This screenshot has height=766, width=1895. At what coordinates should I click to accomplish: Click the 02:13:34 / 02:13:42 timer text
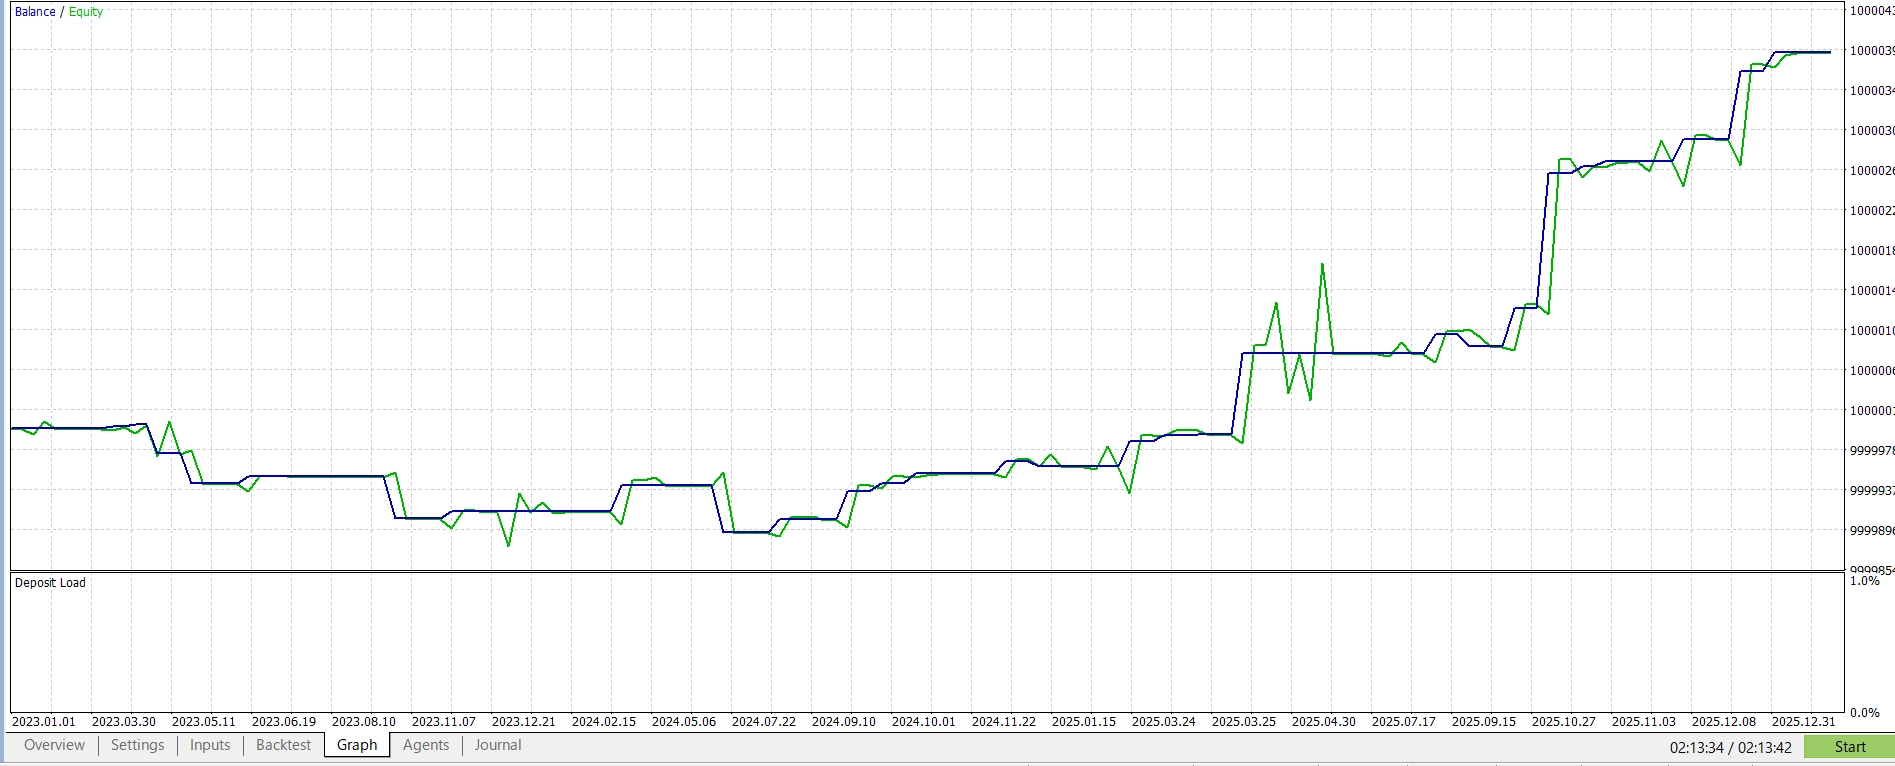coord(1730,747)
